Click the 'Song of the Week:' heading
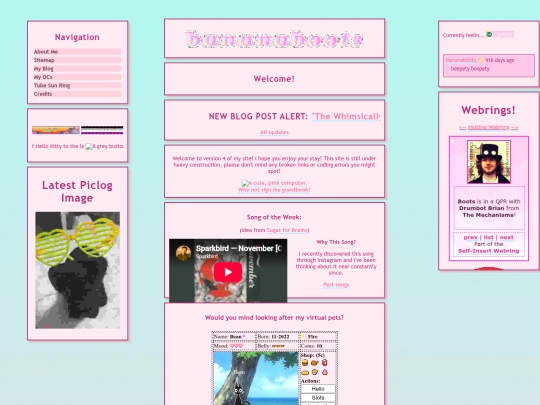Screen dimensions: 540x405 (x=274, y=217)
